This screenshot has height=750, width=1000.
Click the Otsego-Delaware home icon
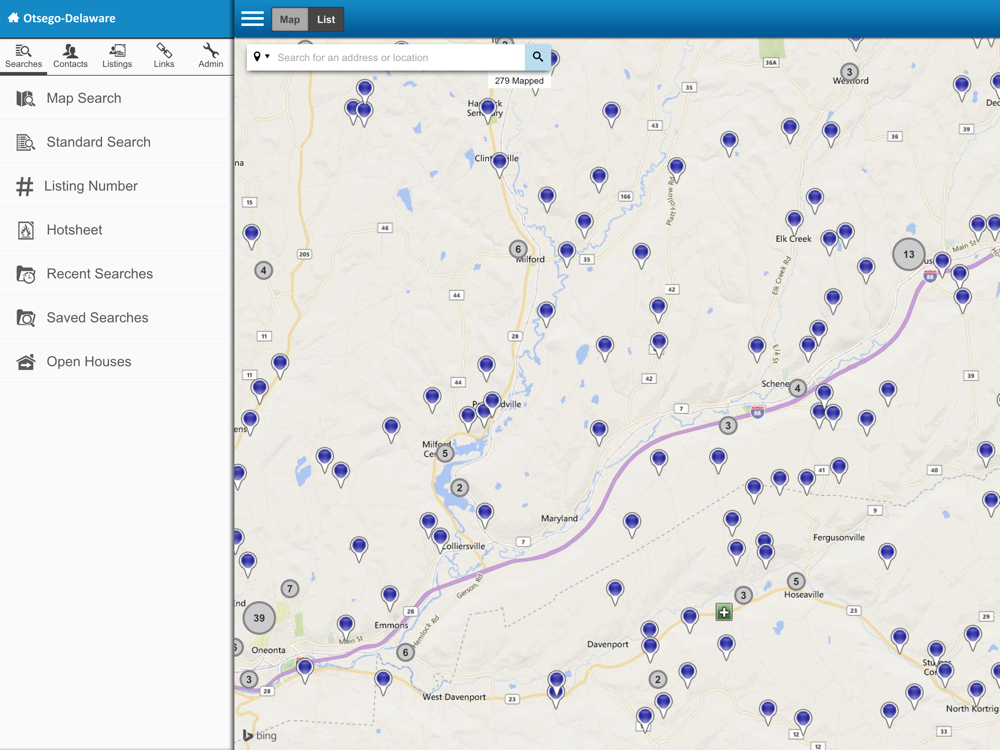(x=14, y=18)
